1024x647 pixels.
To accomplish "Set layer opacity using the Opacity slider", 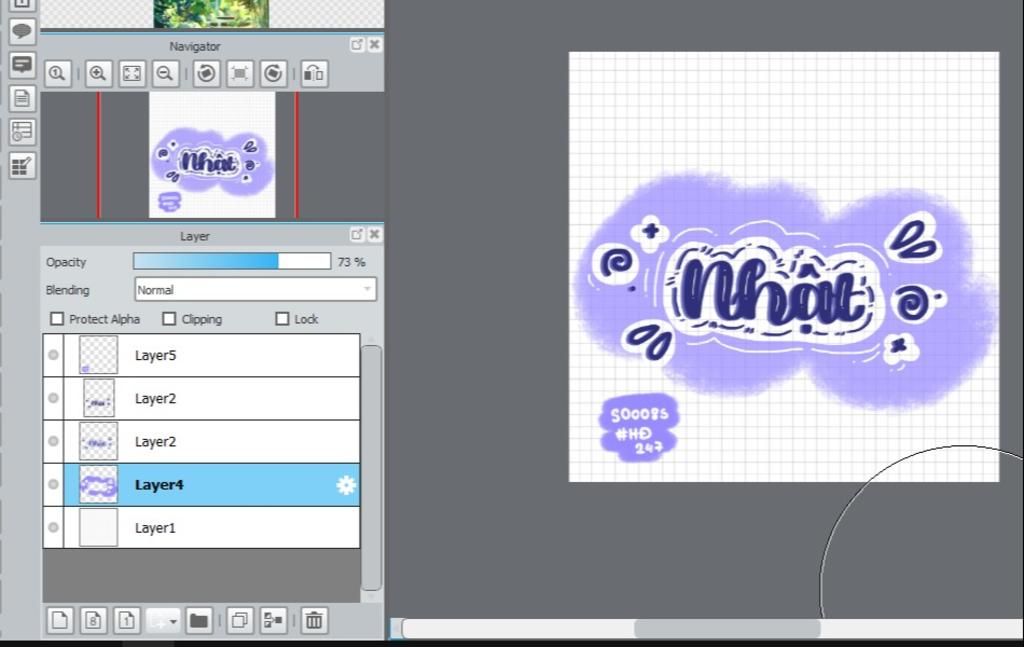I will (x=232, y=262).
